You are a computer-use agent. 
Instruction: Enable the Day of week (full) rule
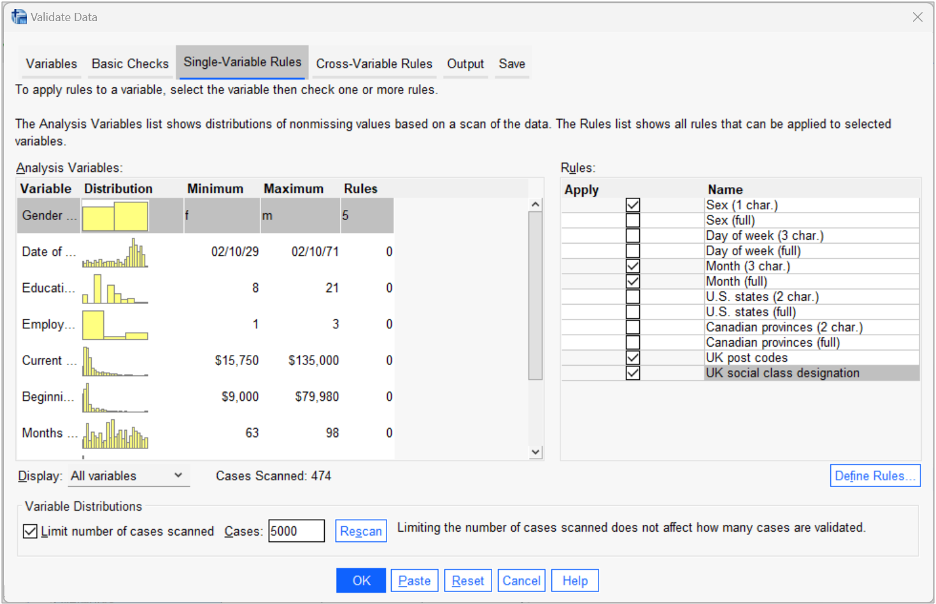[633, 251]
